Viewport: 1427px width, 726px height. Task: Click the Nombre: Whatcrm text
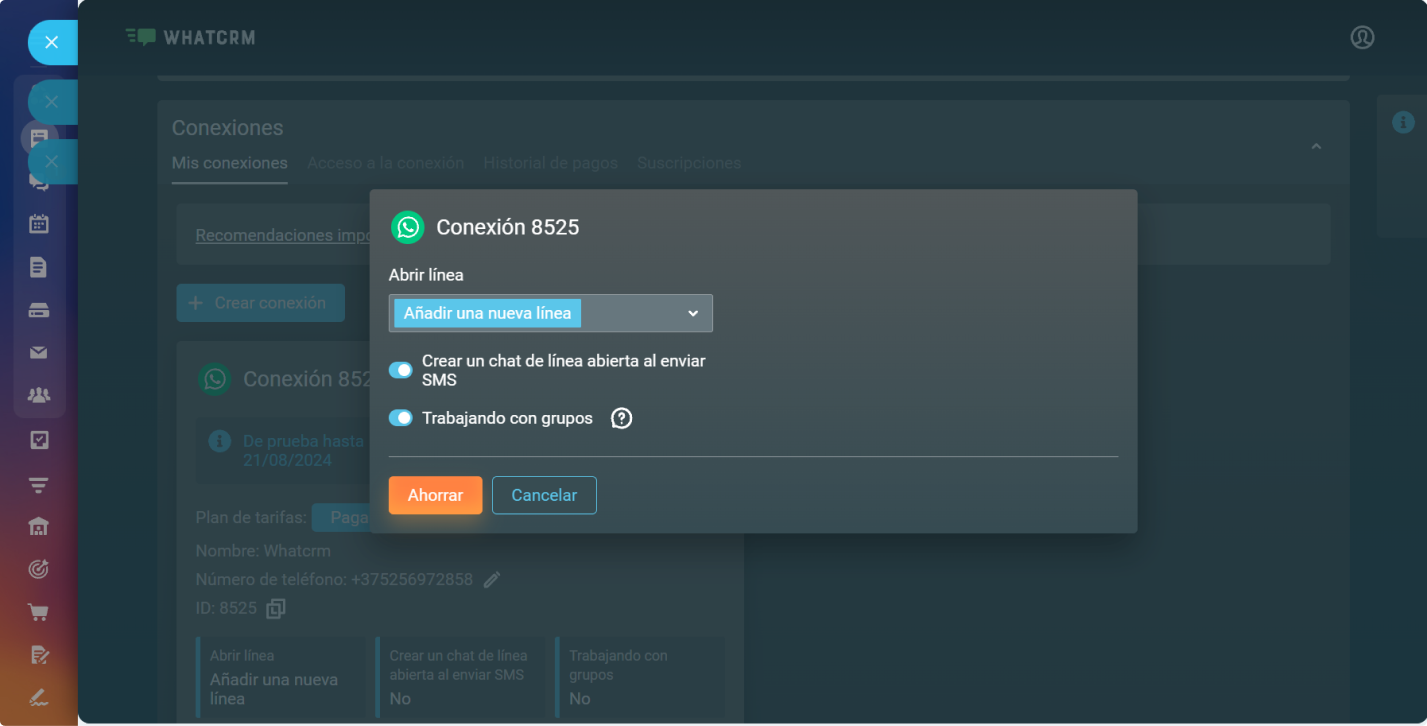coord(263,551)
